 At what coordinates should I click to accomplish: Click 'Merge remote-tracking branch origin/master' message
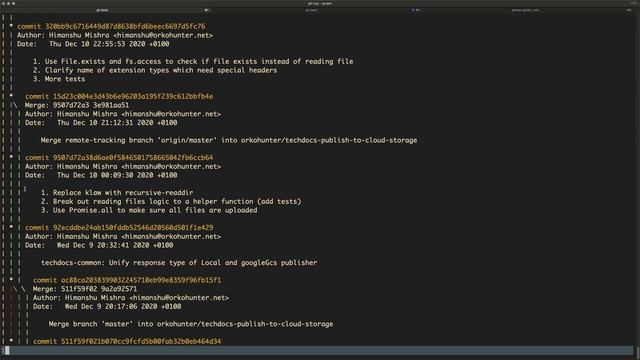click(x=229, y=140)
